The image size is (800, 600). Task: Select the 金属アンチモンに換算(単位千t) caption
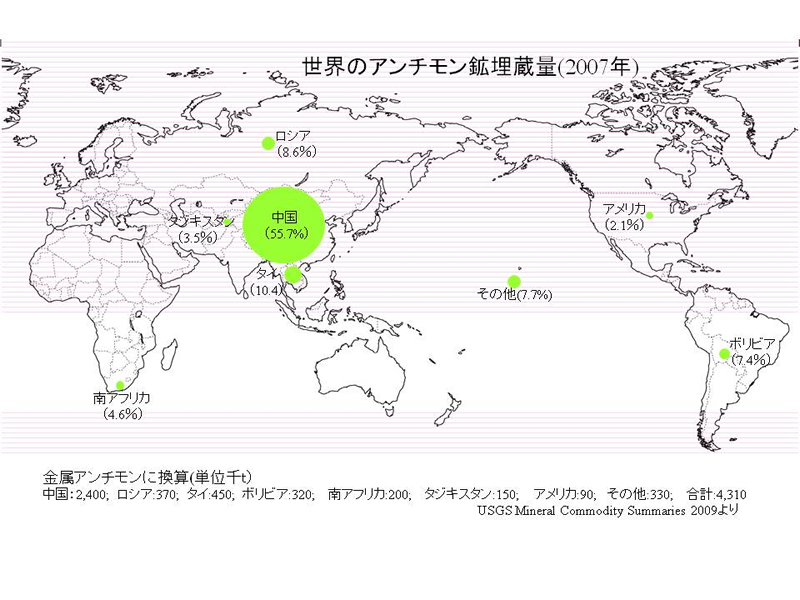click(145, 477)
